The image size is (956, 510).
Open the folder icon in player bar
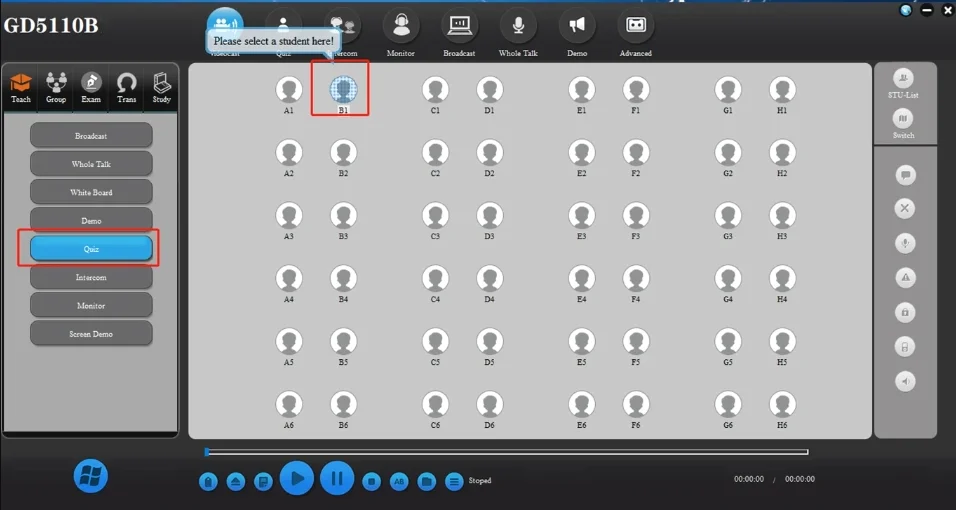(x=426, y=482)
